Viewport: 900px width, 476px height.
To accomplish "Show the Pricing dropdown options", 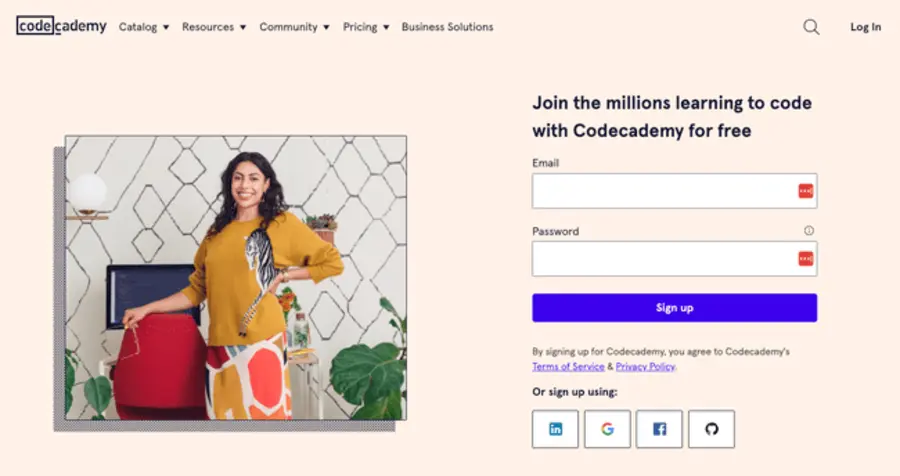I will coord(366,27).
